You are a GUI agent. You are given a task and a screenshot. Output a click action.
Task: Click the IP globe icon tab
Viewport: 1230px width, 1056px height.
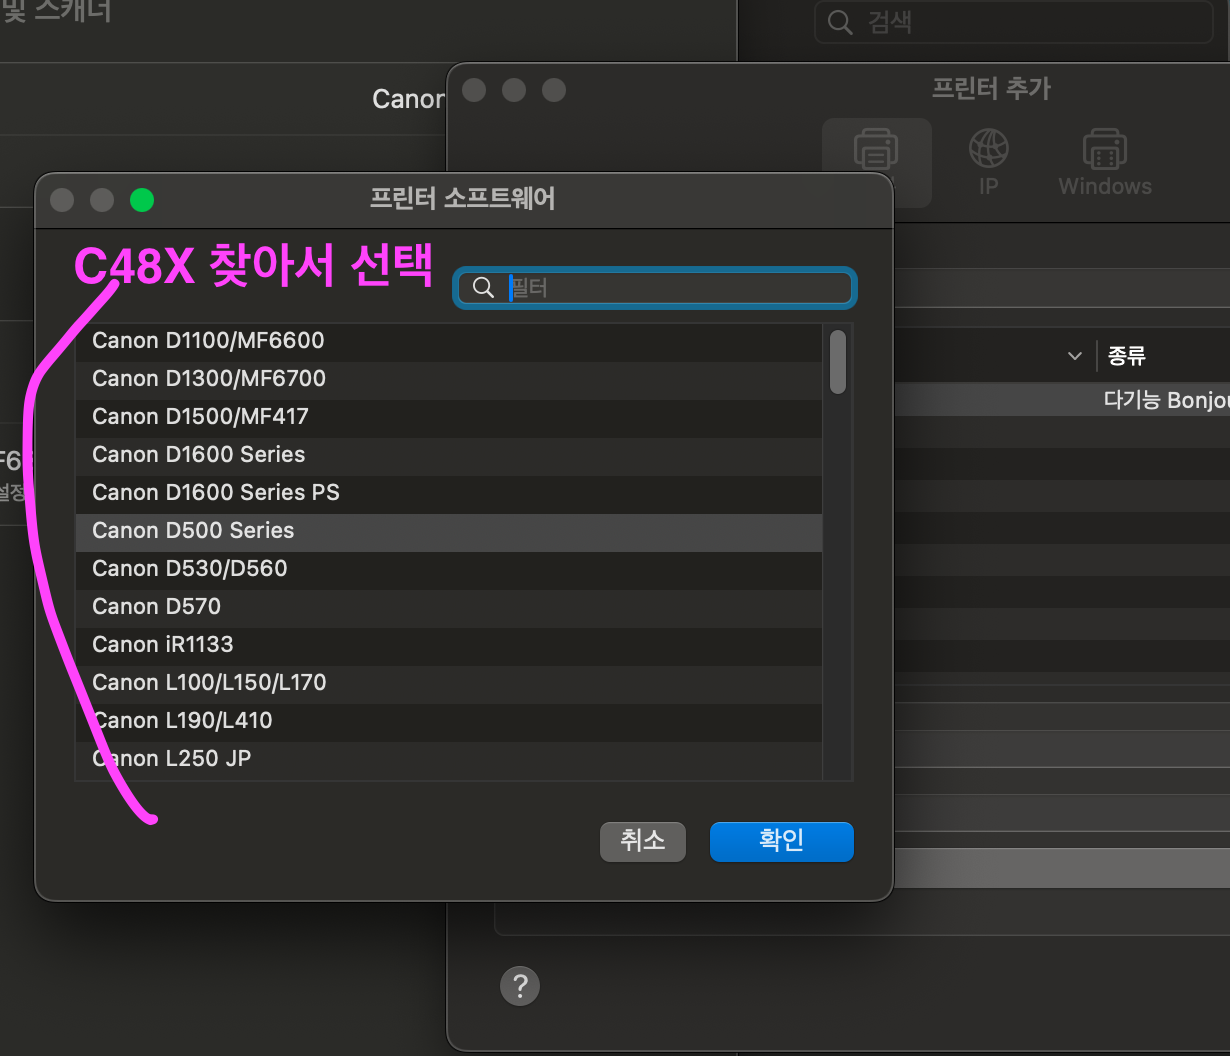coord(988,162)
